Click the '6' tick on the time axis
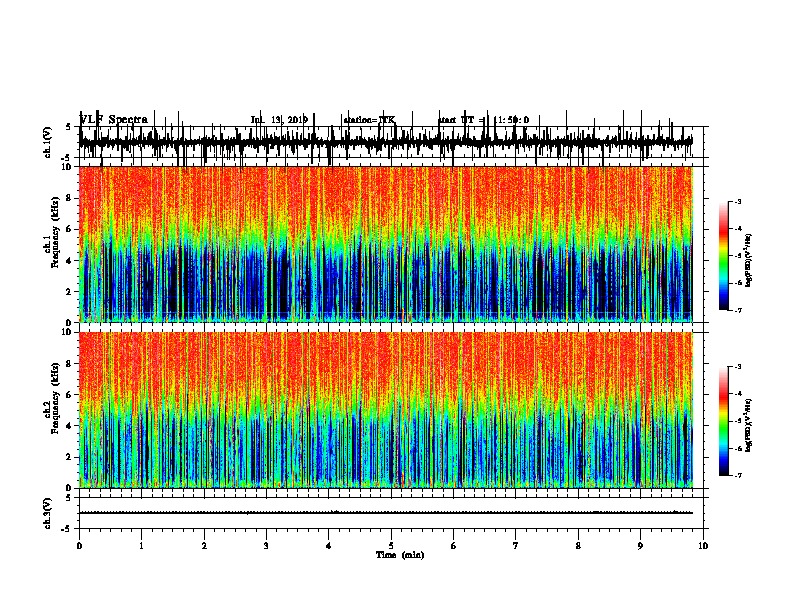792x612 pixels. (454, 546)
